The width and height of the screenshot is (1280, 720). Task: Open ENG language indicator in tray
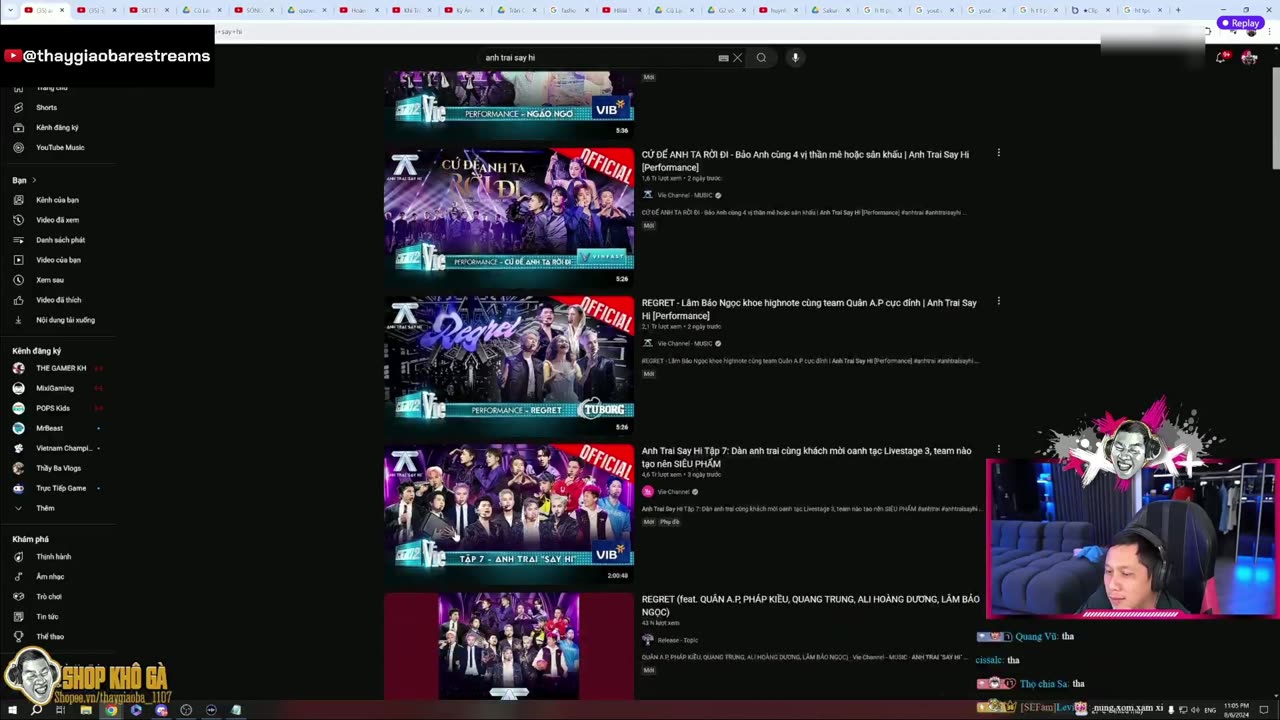pos(1210,710)
